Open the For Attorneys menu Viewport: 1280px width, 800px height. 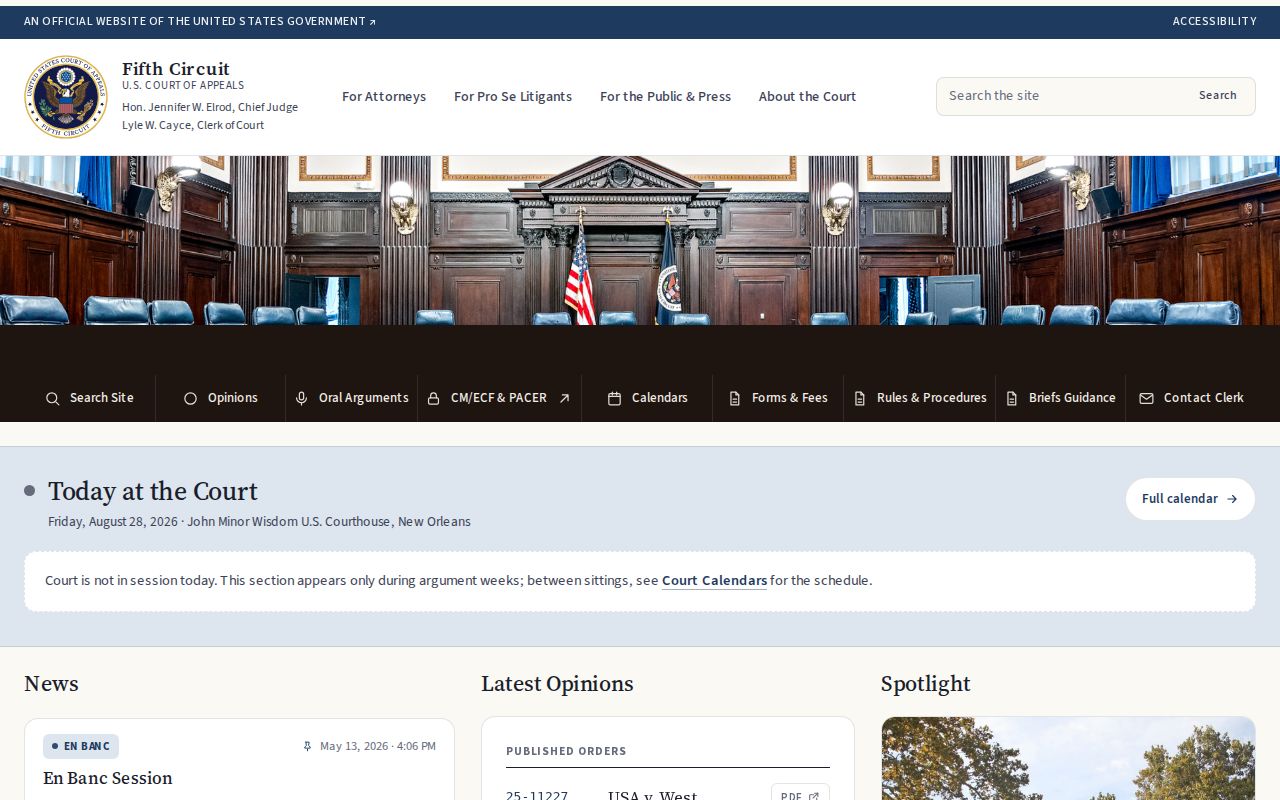point(384,97)
